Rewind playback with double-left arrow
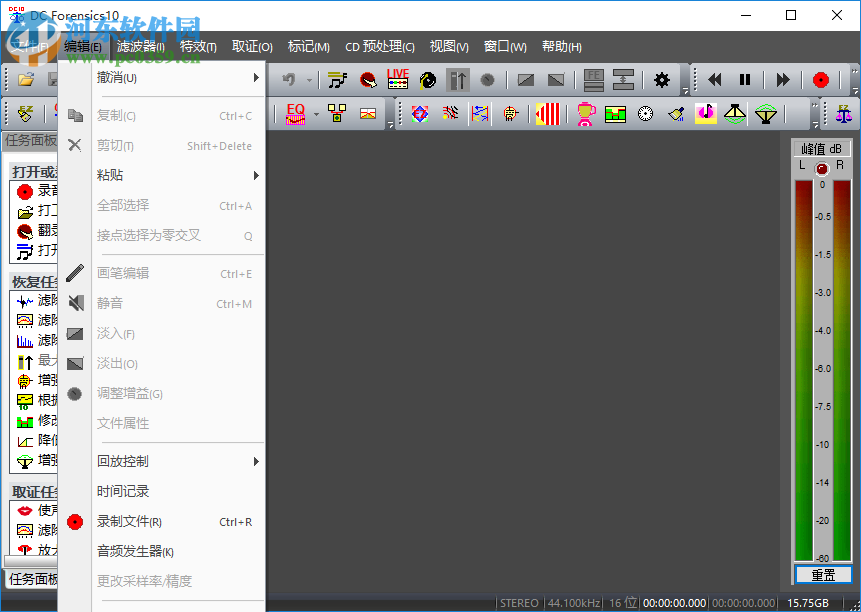Viewport: 861px width, 612px height. tap(714, 80)
